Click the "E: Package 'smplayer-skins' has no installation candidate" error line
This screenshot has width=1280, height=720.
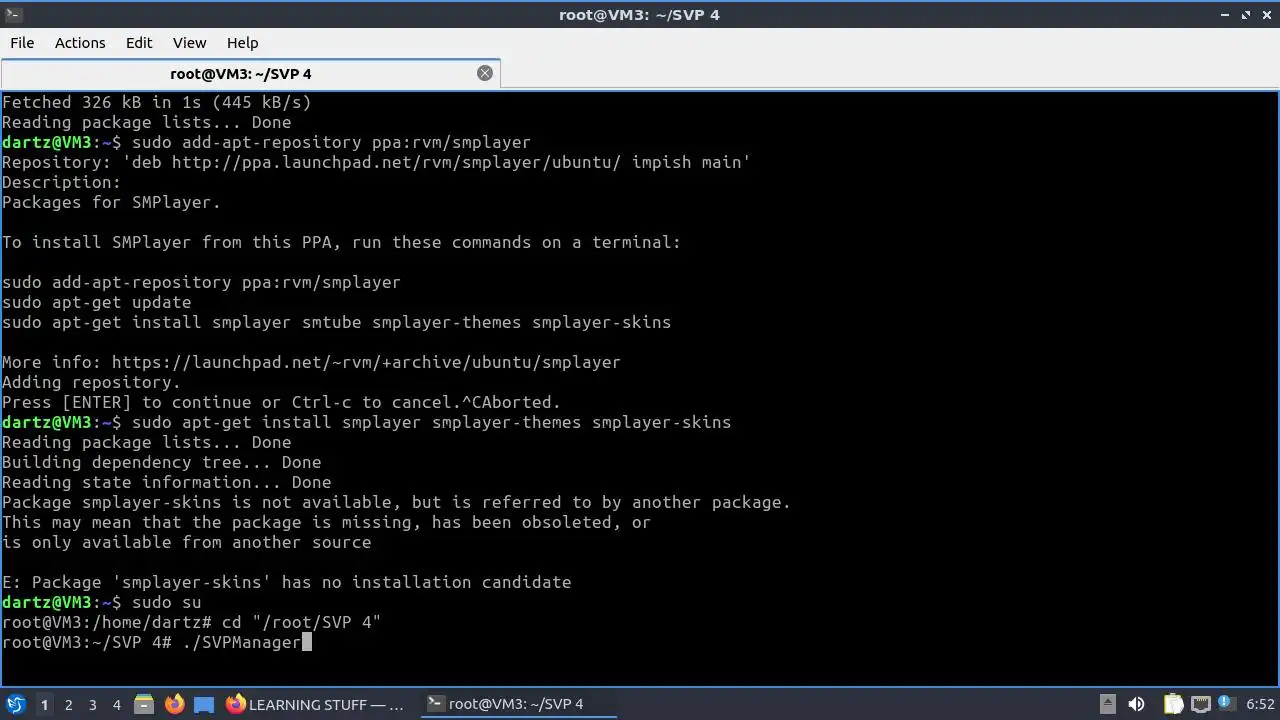pos(287,583)
